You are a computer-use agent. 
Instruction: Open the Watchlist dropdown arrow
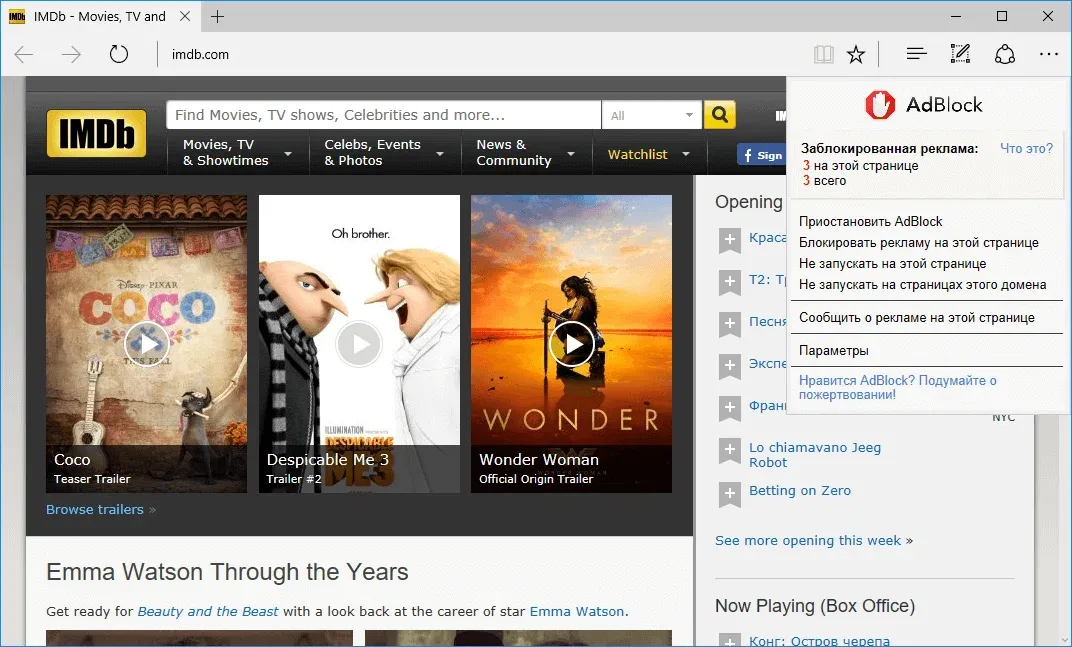(x=686, y=155)
